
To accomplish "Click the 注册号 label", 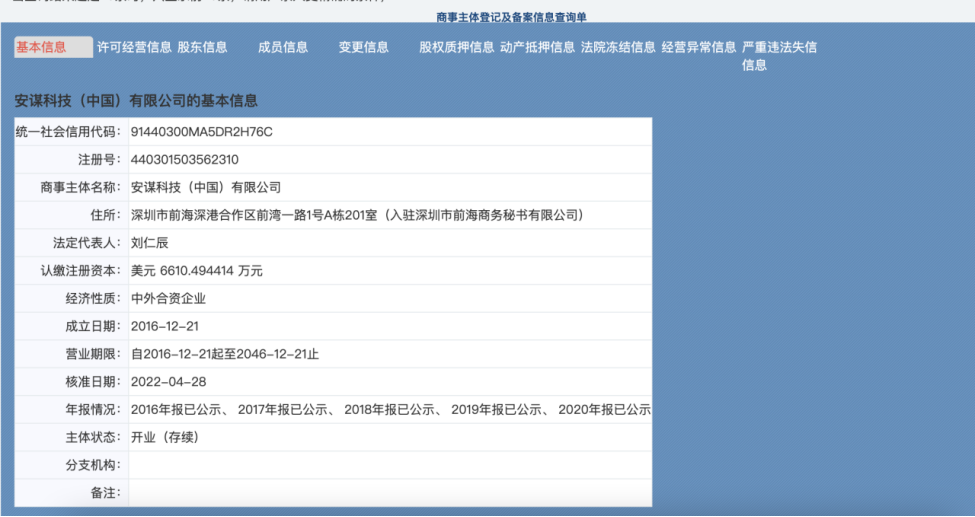I will coord(99,160).
